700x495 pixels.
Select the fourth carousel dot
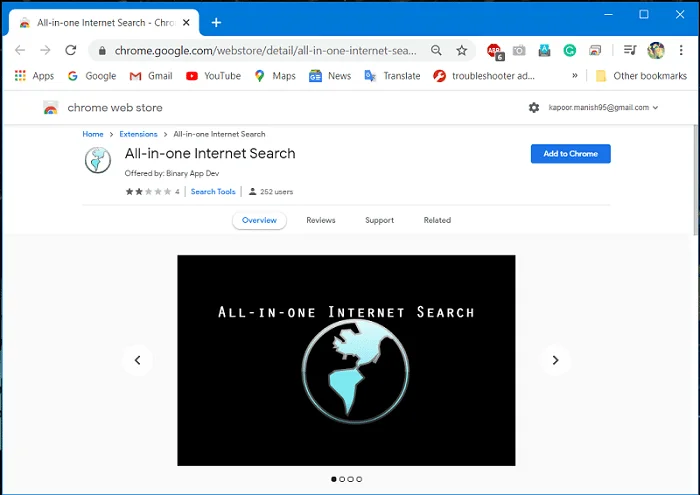[359, 479]
